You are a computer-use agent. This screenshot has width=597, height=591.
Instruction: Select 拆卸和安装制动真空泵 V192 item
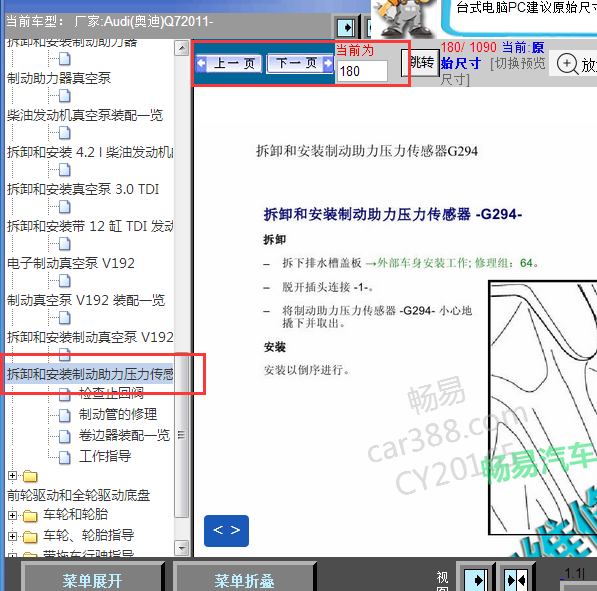pyautogui.click(x=90, y=337)
